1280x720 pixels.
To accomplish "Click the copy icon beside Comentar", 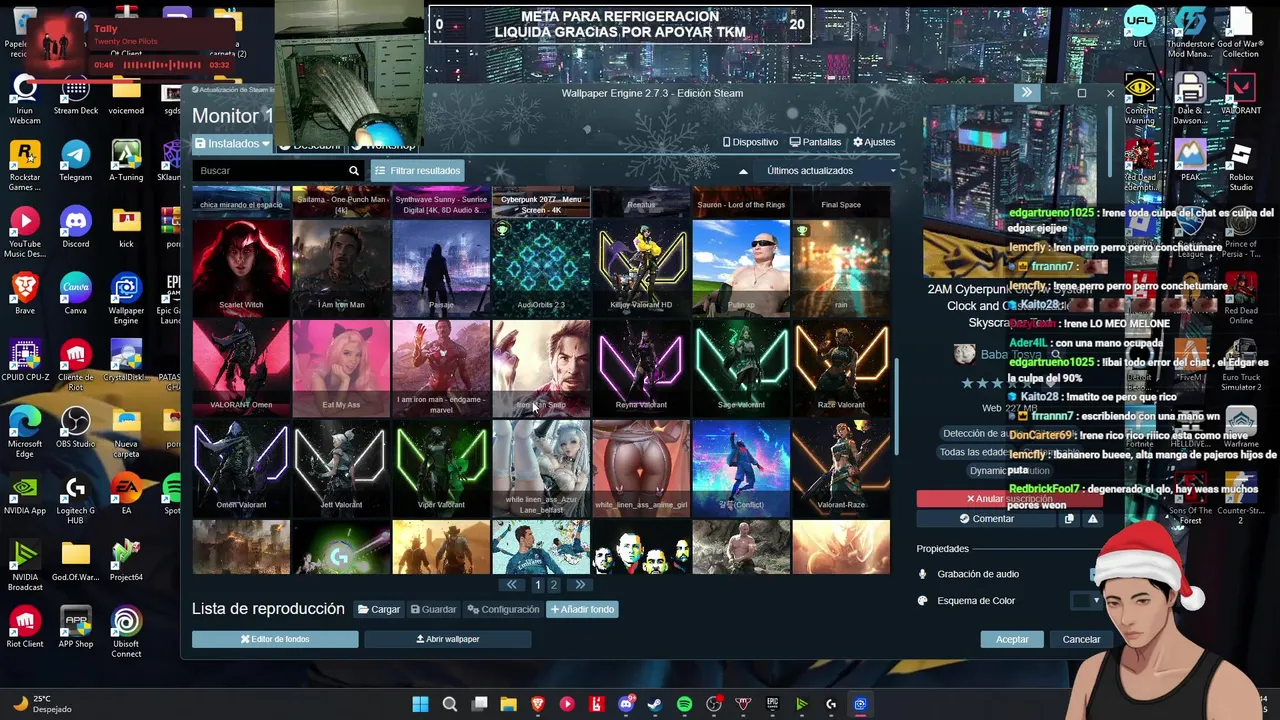I will click(x=1069, y=519).
